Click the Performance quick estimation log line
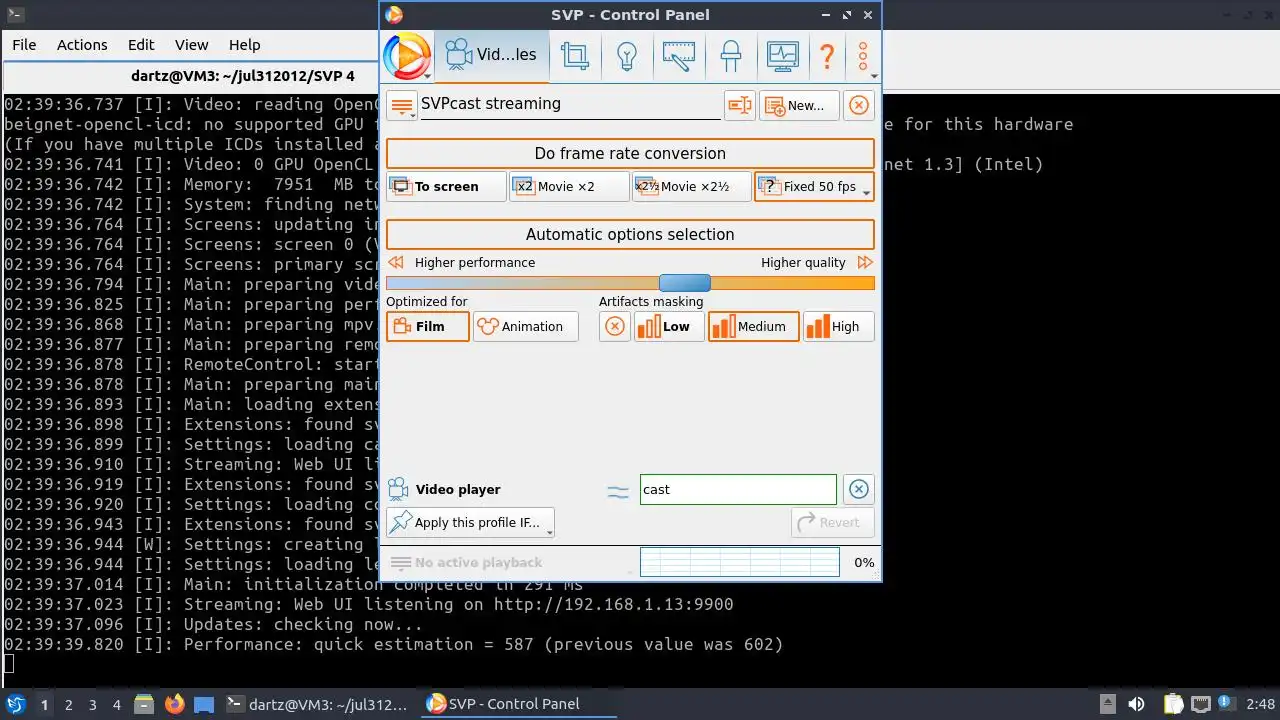 pyautogui.click(x=393, y=644)
